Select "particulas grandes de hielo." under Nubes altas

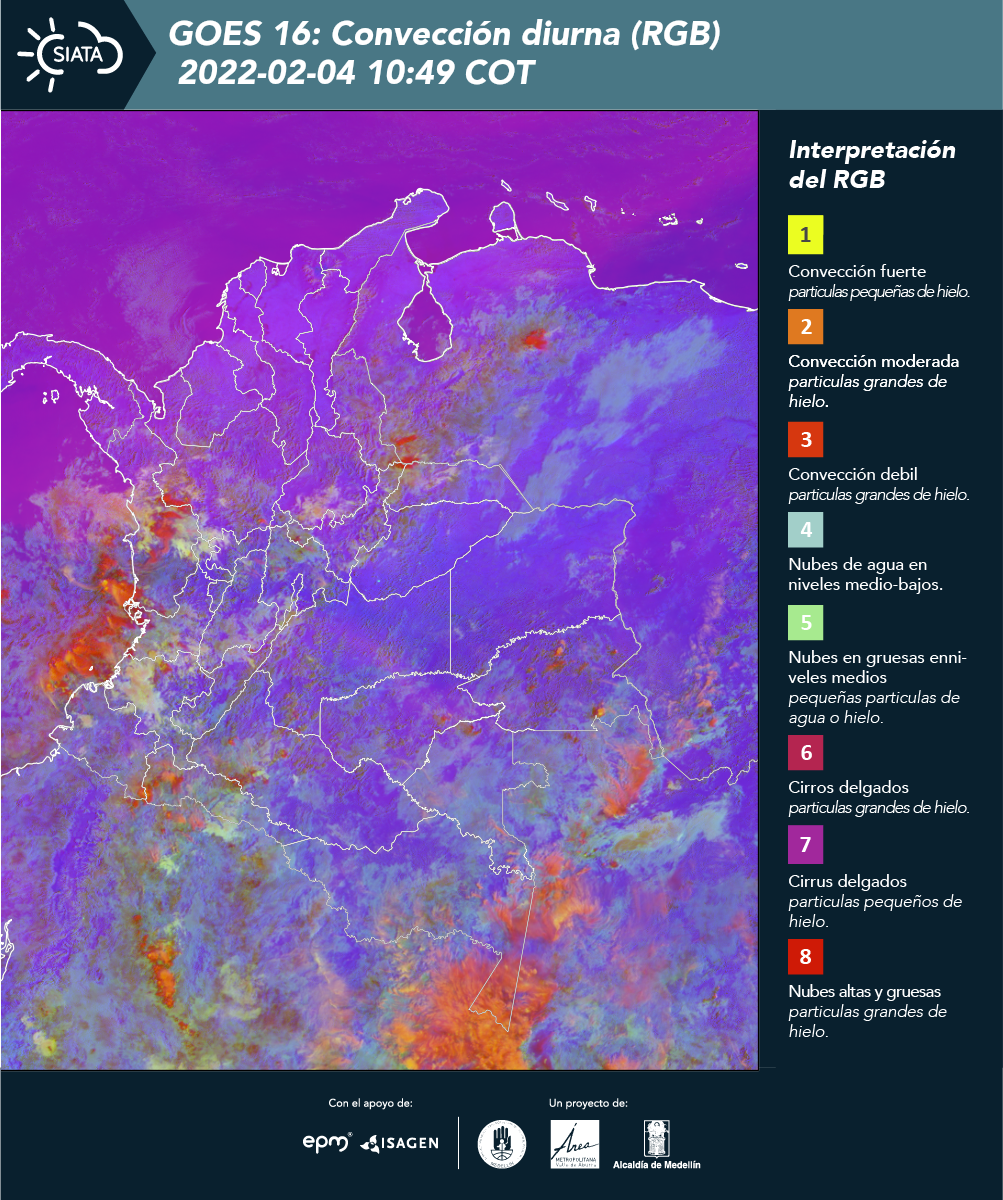point(868,1021)
